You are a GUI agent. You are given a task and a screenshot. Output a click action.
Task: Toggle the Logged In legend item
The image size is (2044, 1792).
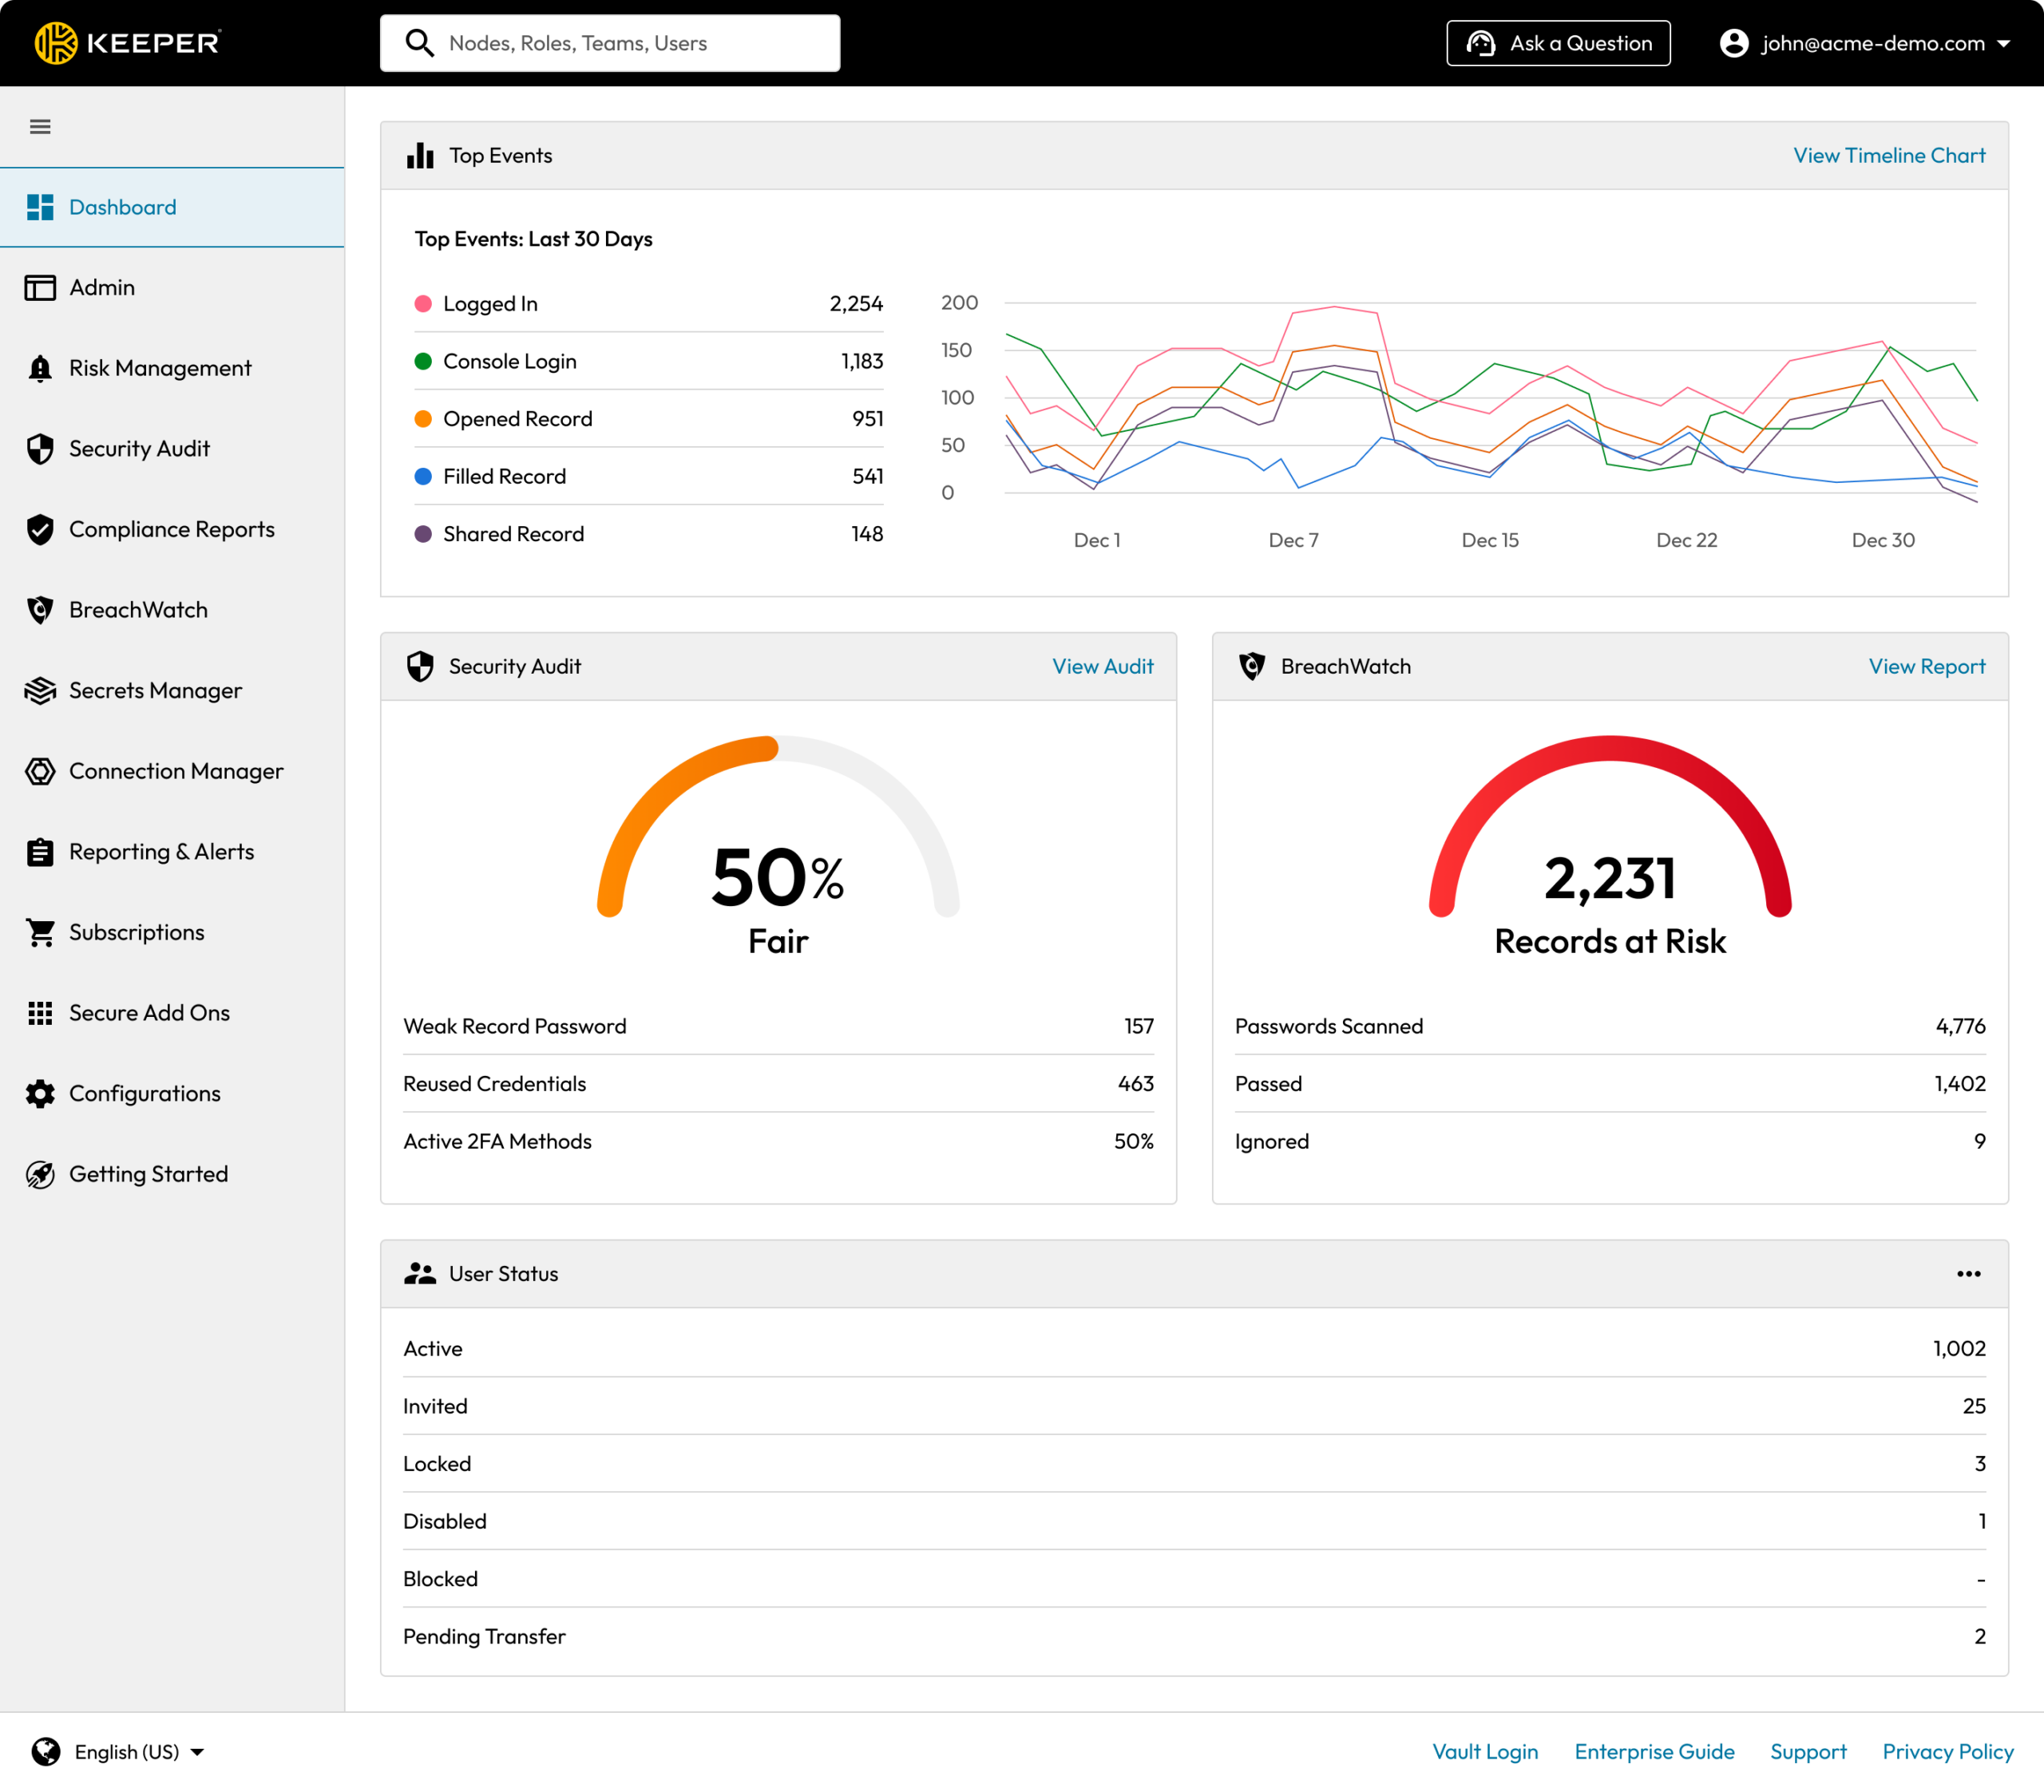pos(489,303)
